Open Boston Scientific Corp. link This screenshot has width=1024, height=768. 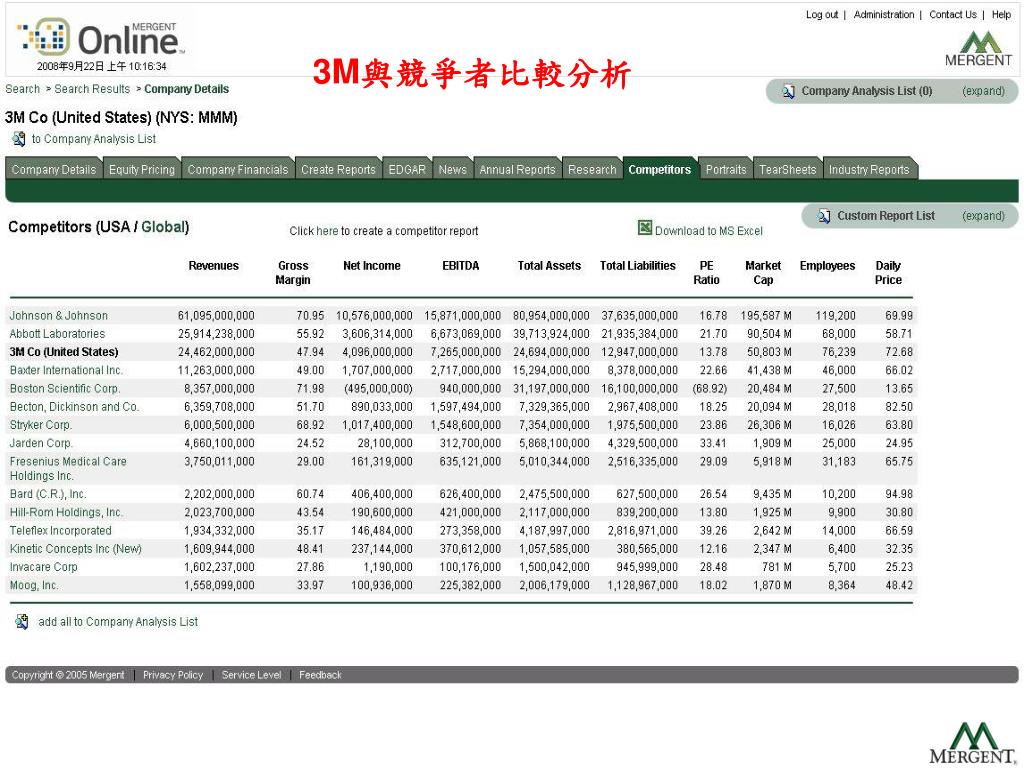[x=65, y=389]
